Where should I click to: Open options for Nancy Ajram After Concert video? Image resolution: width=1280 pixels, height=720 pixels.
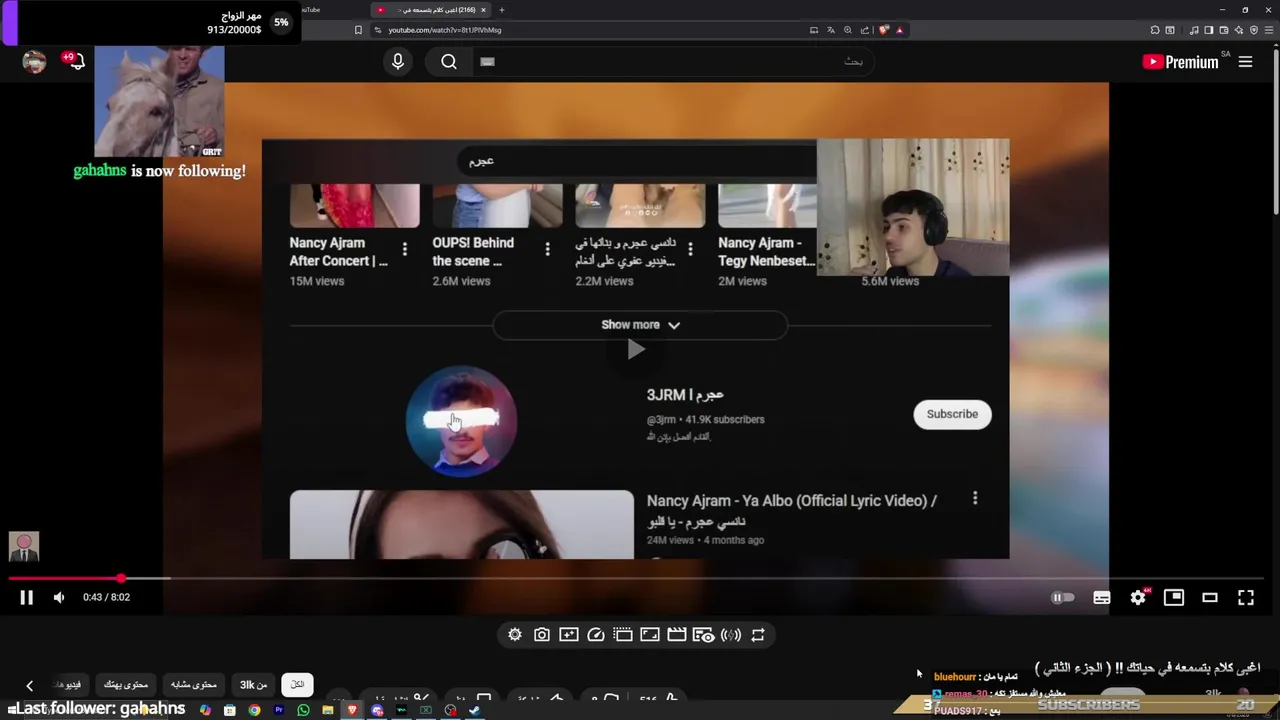(x=405, y=249)
